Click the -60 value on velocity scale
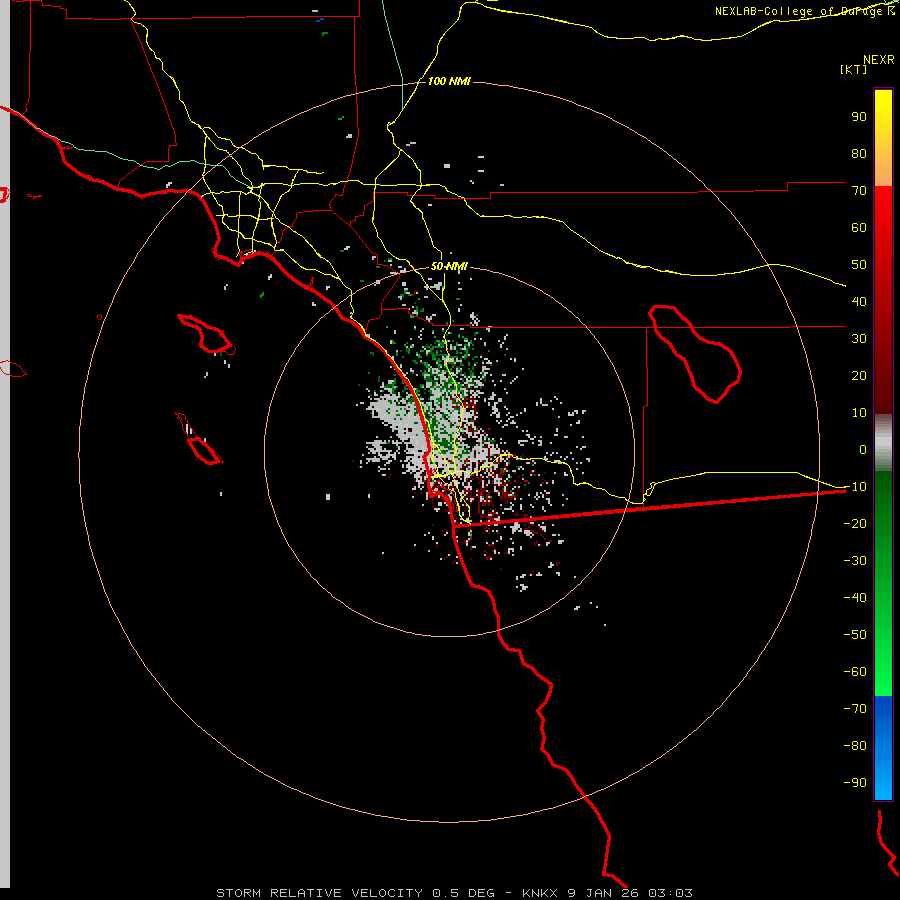Viewport: 900px width, 900px height. point(855,672)
